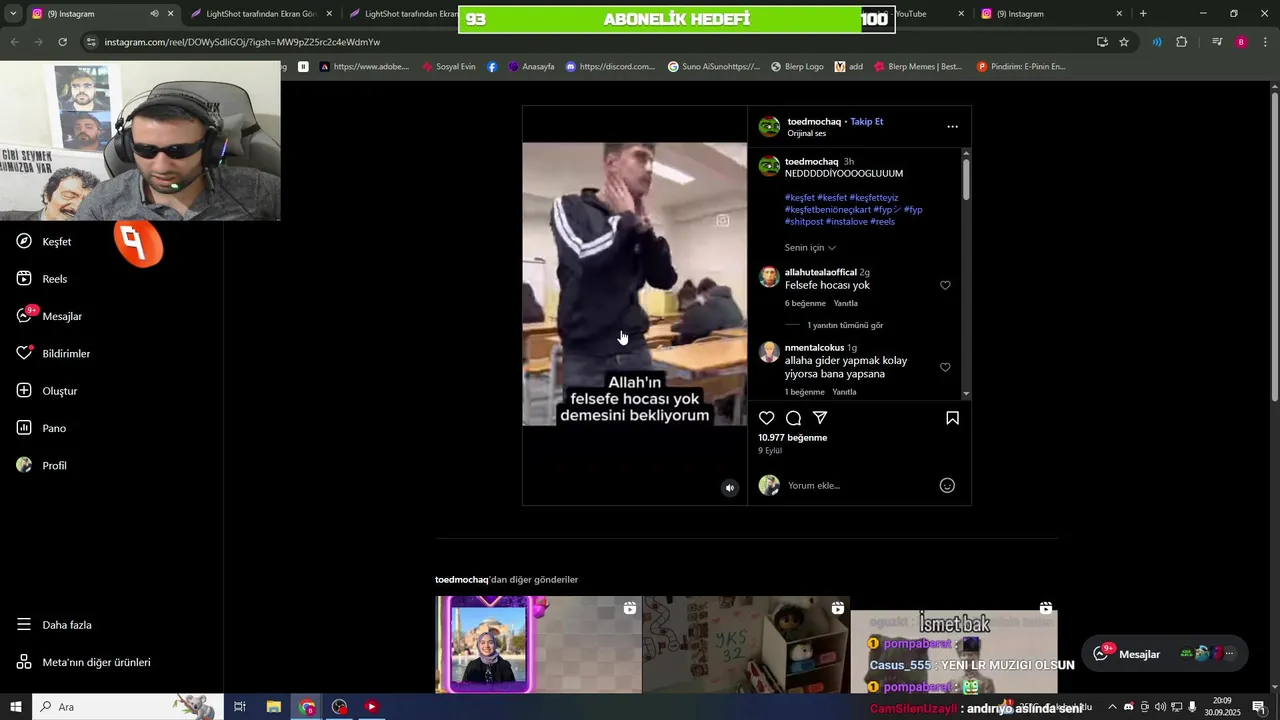Image resolution: width=1280 pixels, height=720 pixels.
Task: Install the app from address bar icon
Action: point(1102,42)
